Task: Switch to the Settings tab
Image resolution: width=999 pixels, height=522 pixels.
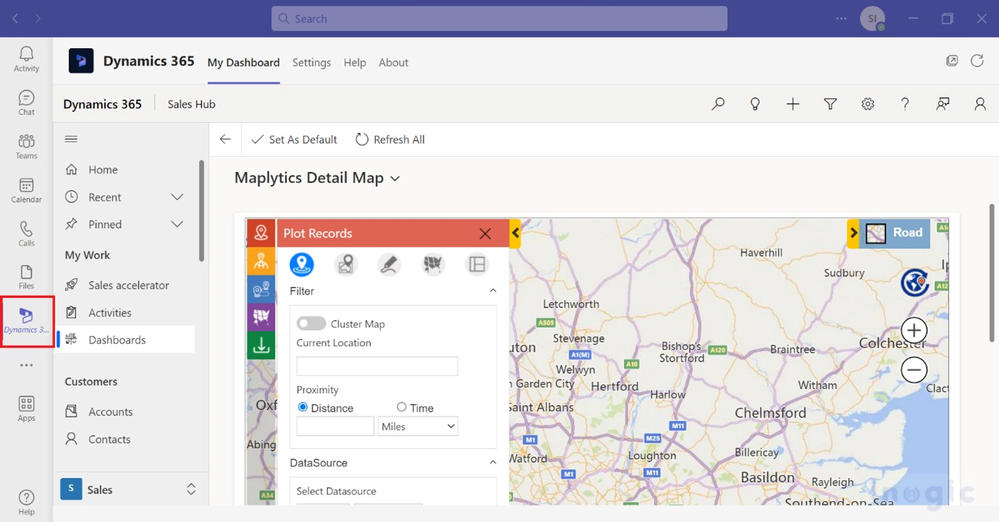Action: coord(312,62)
